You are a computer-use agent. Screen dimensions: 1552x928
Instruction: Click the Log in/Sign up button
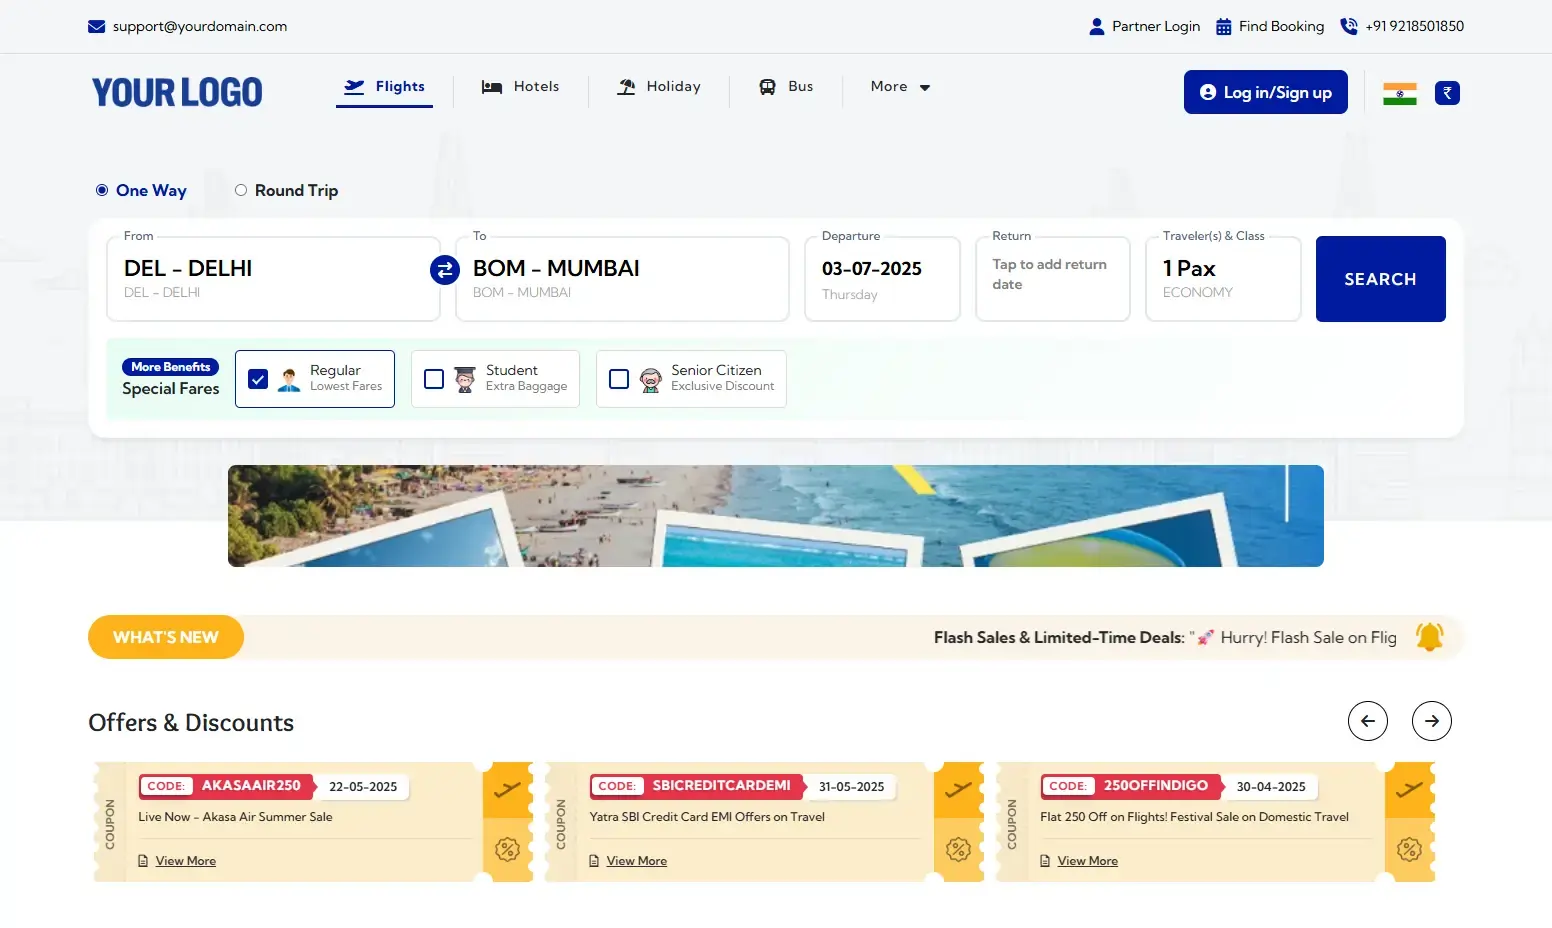1265,92
